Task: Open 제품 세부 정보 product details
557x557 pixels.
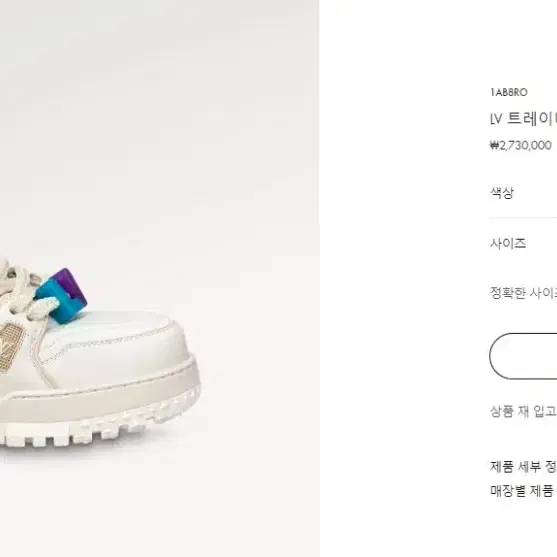Action: 523,467
